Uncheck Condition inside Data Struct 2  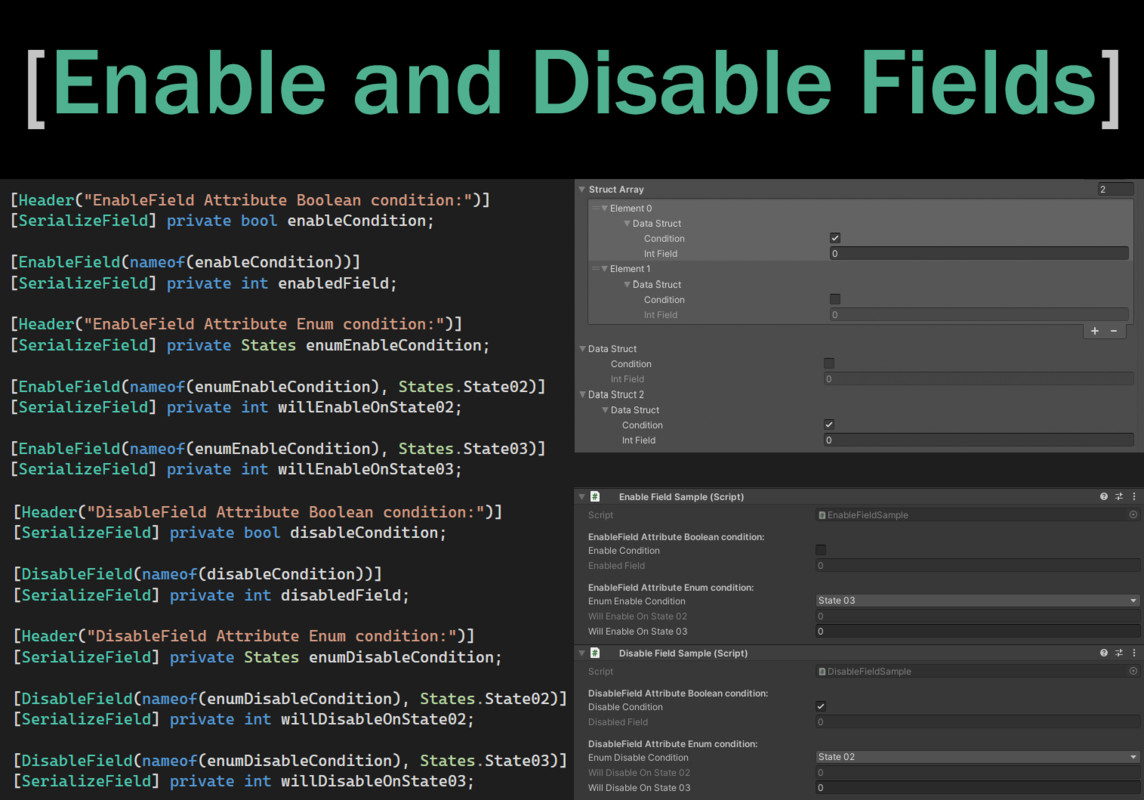click(829, 424)
